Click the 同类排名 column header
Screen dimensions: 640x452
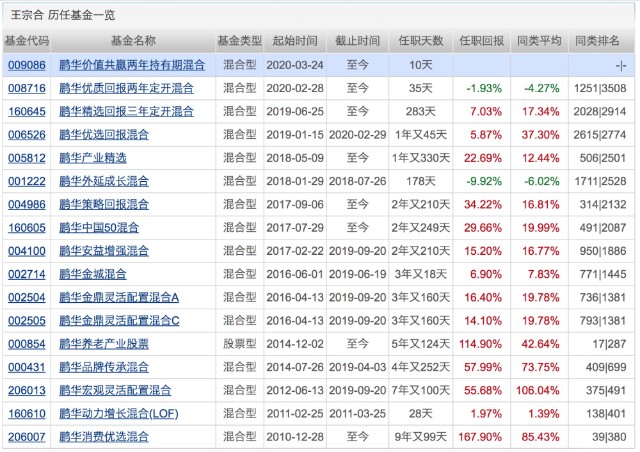(599, 41)
